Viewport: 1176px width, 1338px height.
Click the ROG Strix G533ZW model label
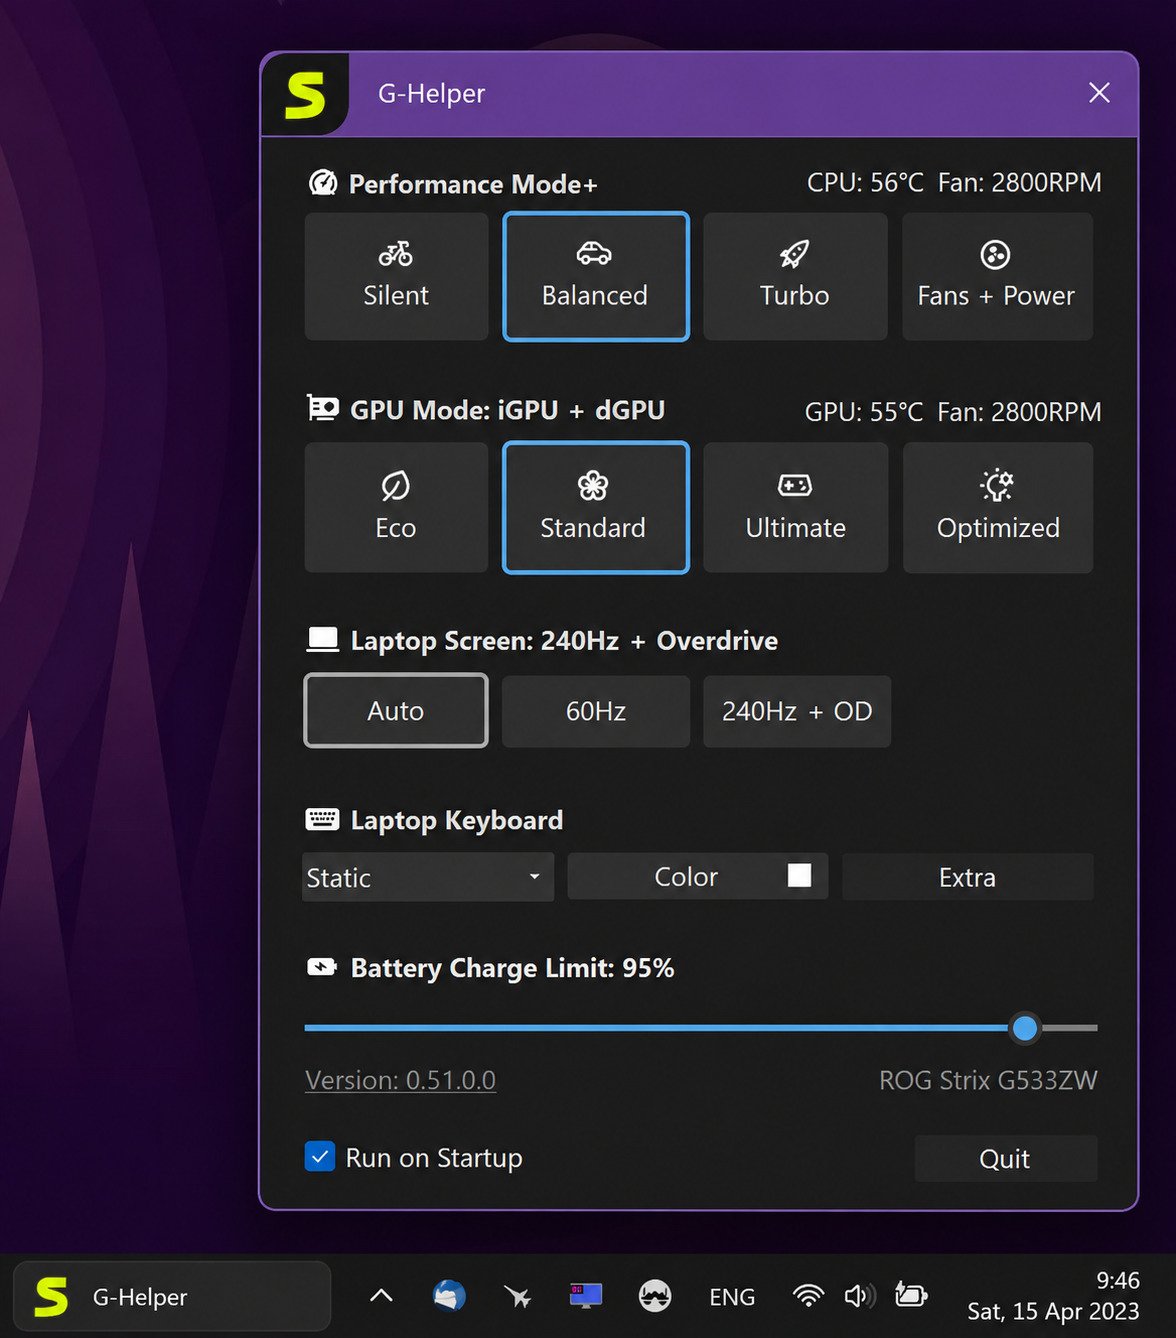pos(988,1080)
